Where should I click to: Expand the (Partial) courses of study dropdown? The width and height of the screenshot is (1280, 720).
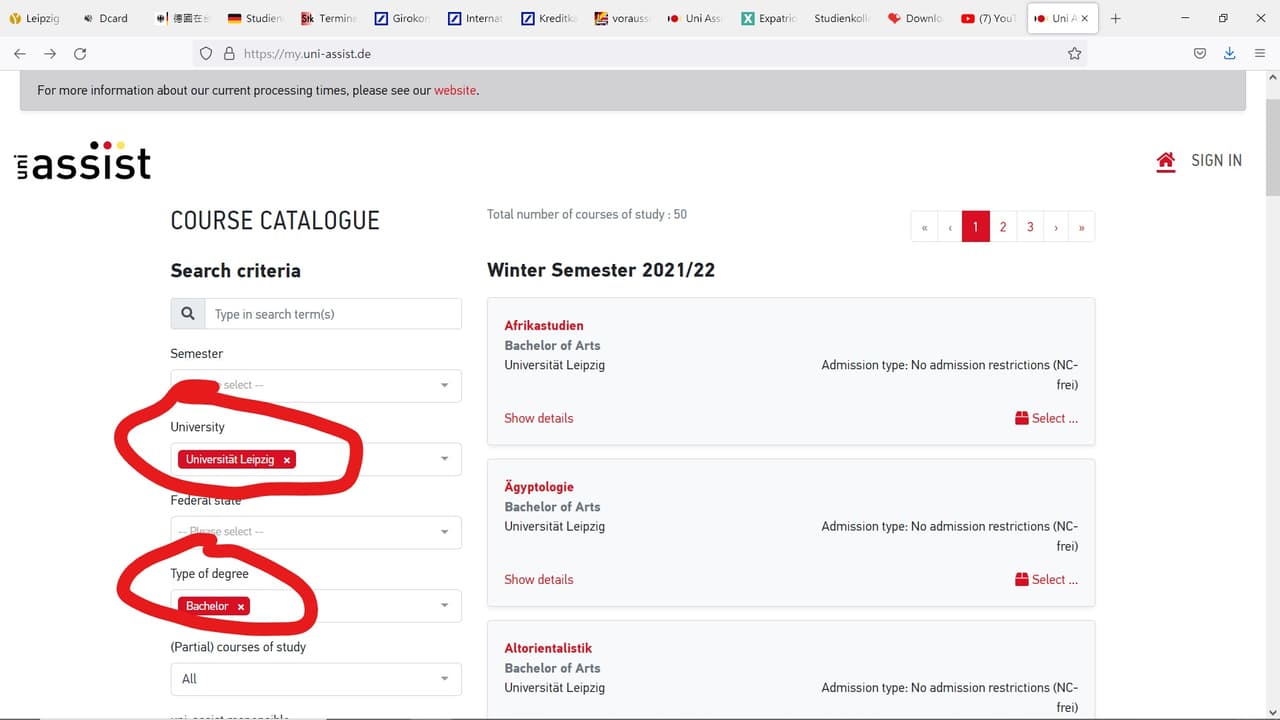[x=444, y=679]
